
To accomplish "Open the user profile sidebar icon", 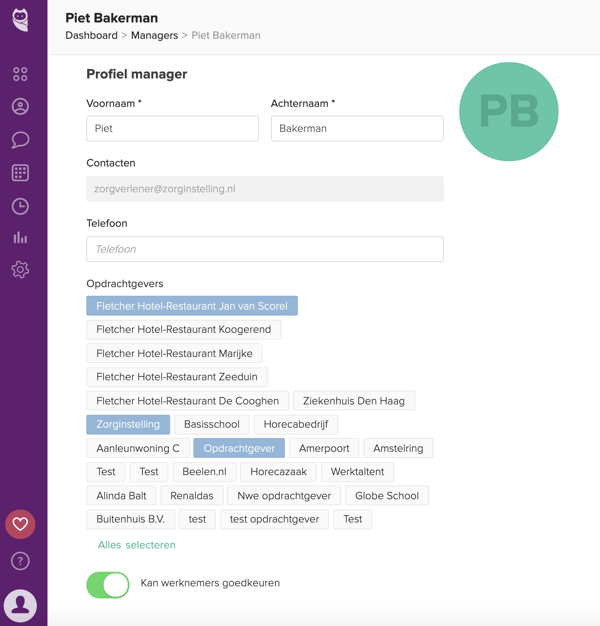I will [x=20, y=107].
